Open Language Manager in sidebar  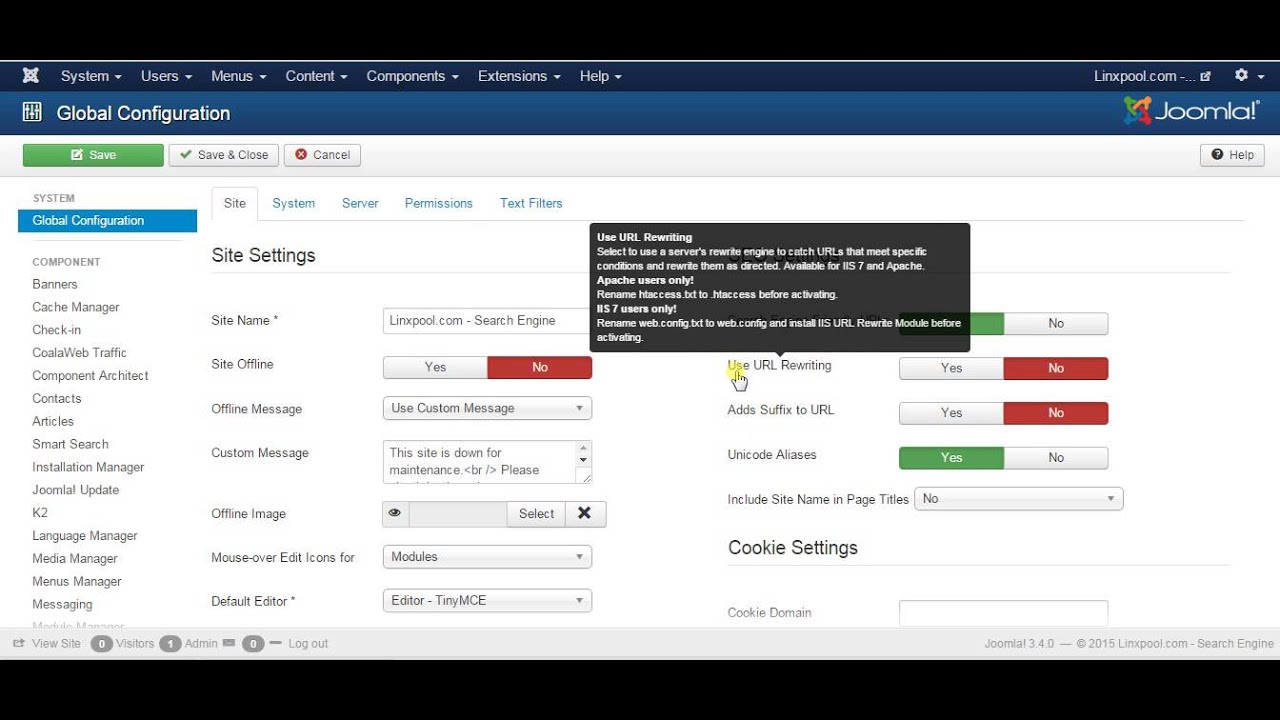[85, 536]
